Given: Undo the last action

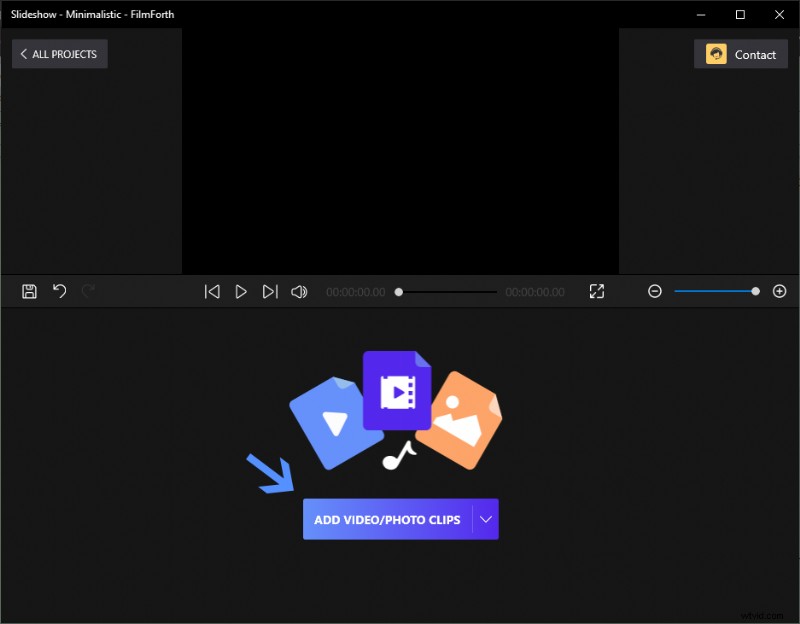Looking at the screenshot, I should pyautogui.click(x=59, y=291).
